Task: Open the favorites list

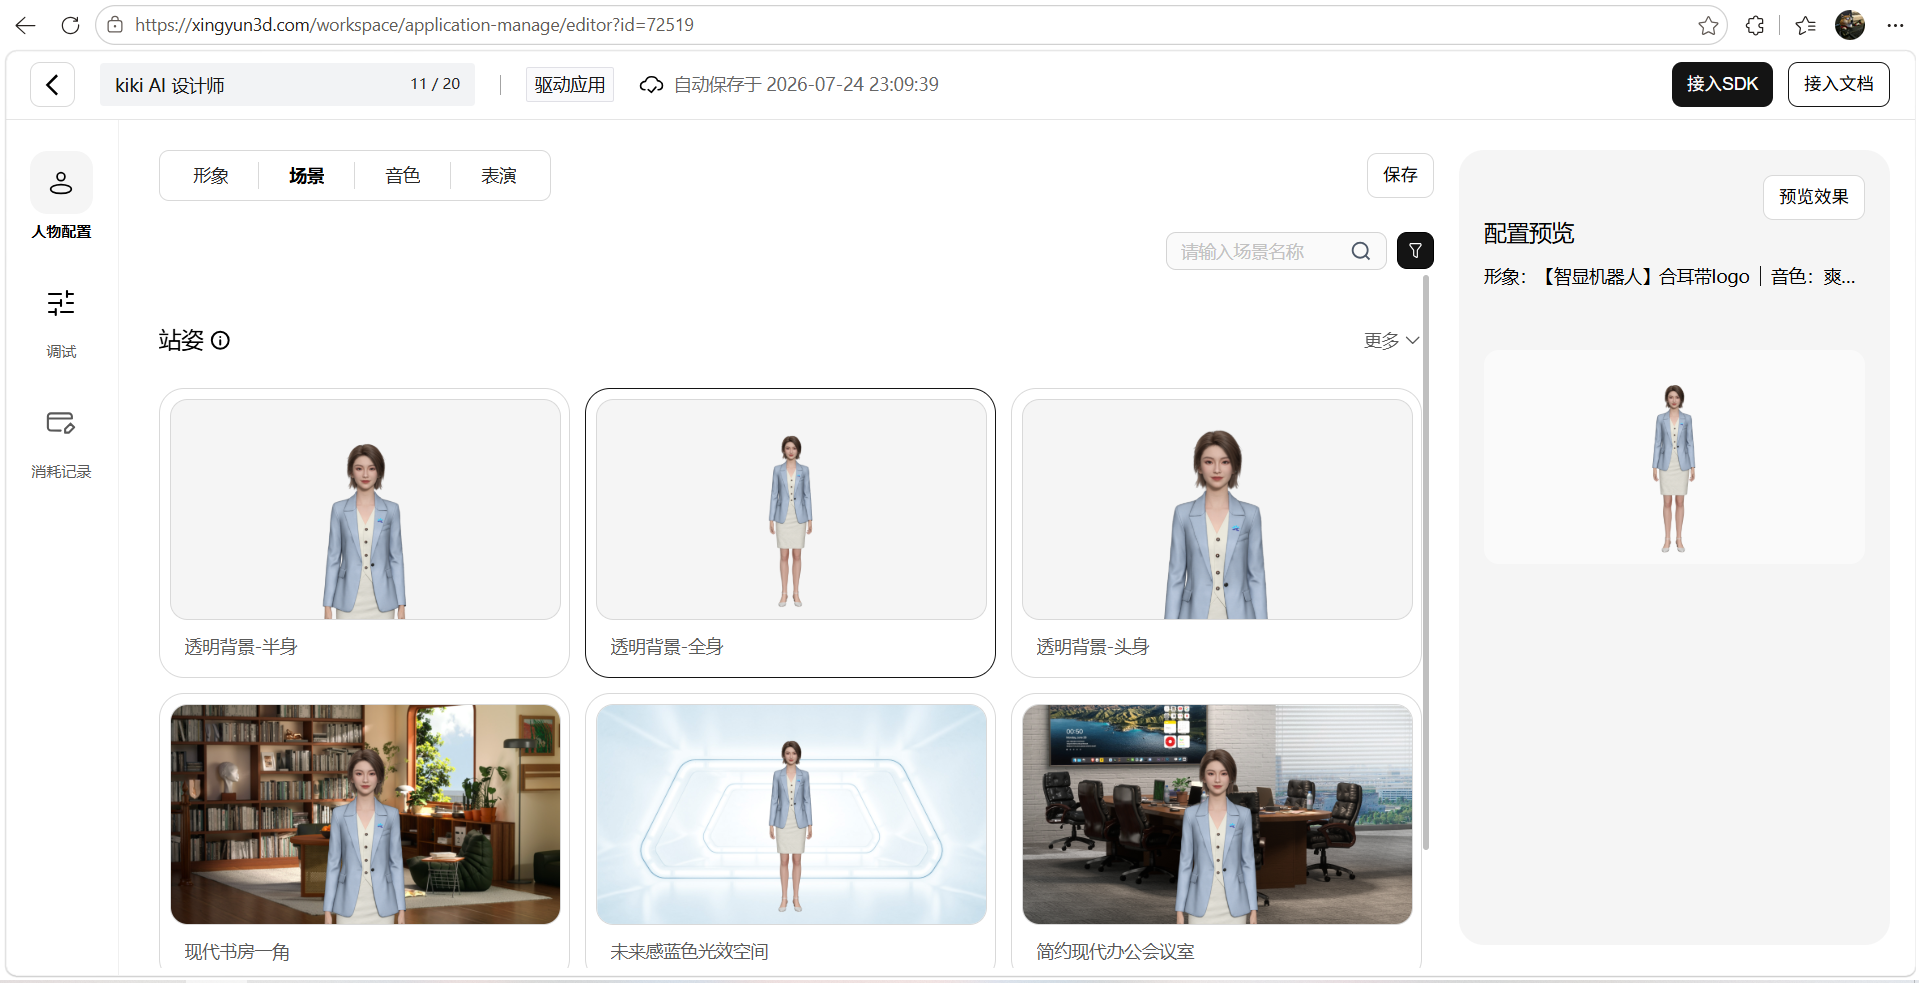Action: 1805,25
